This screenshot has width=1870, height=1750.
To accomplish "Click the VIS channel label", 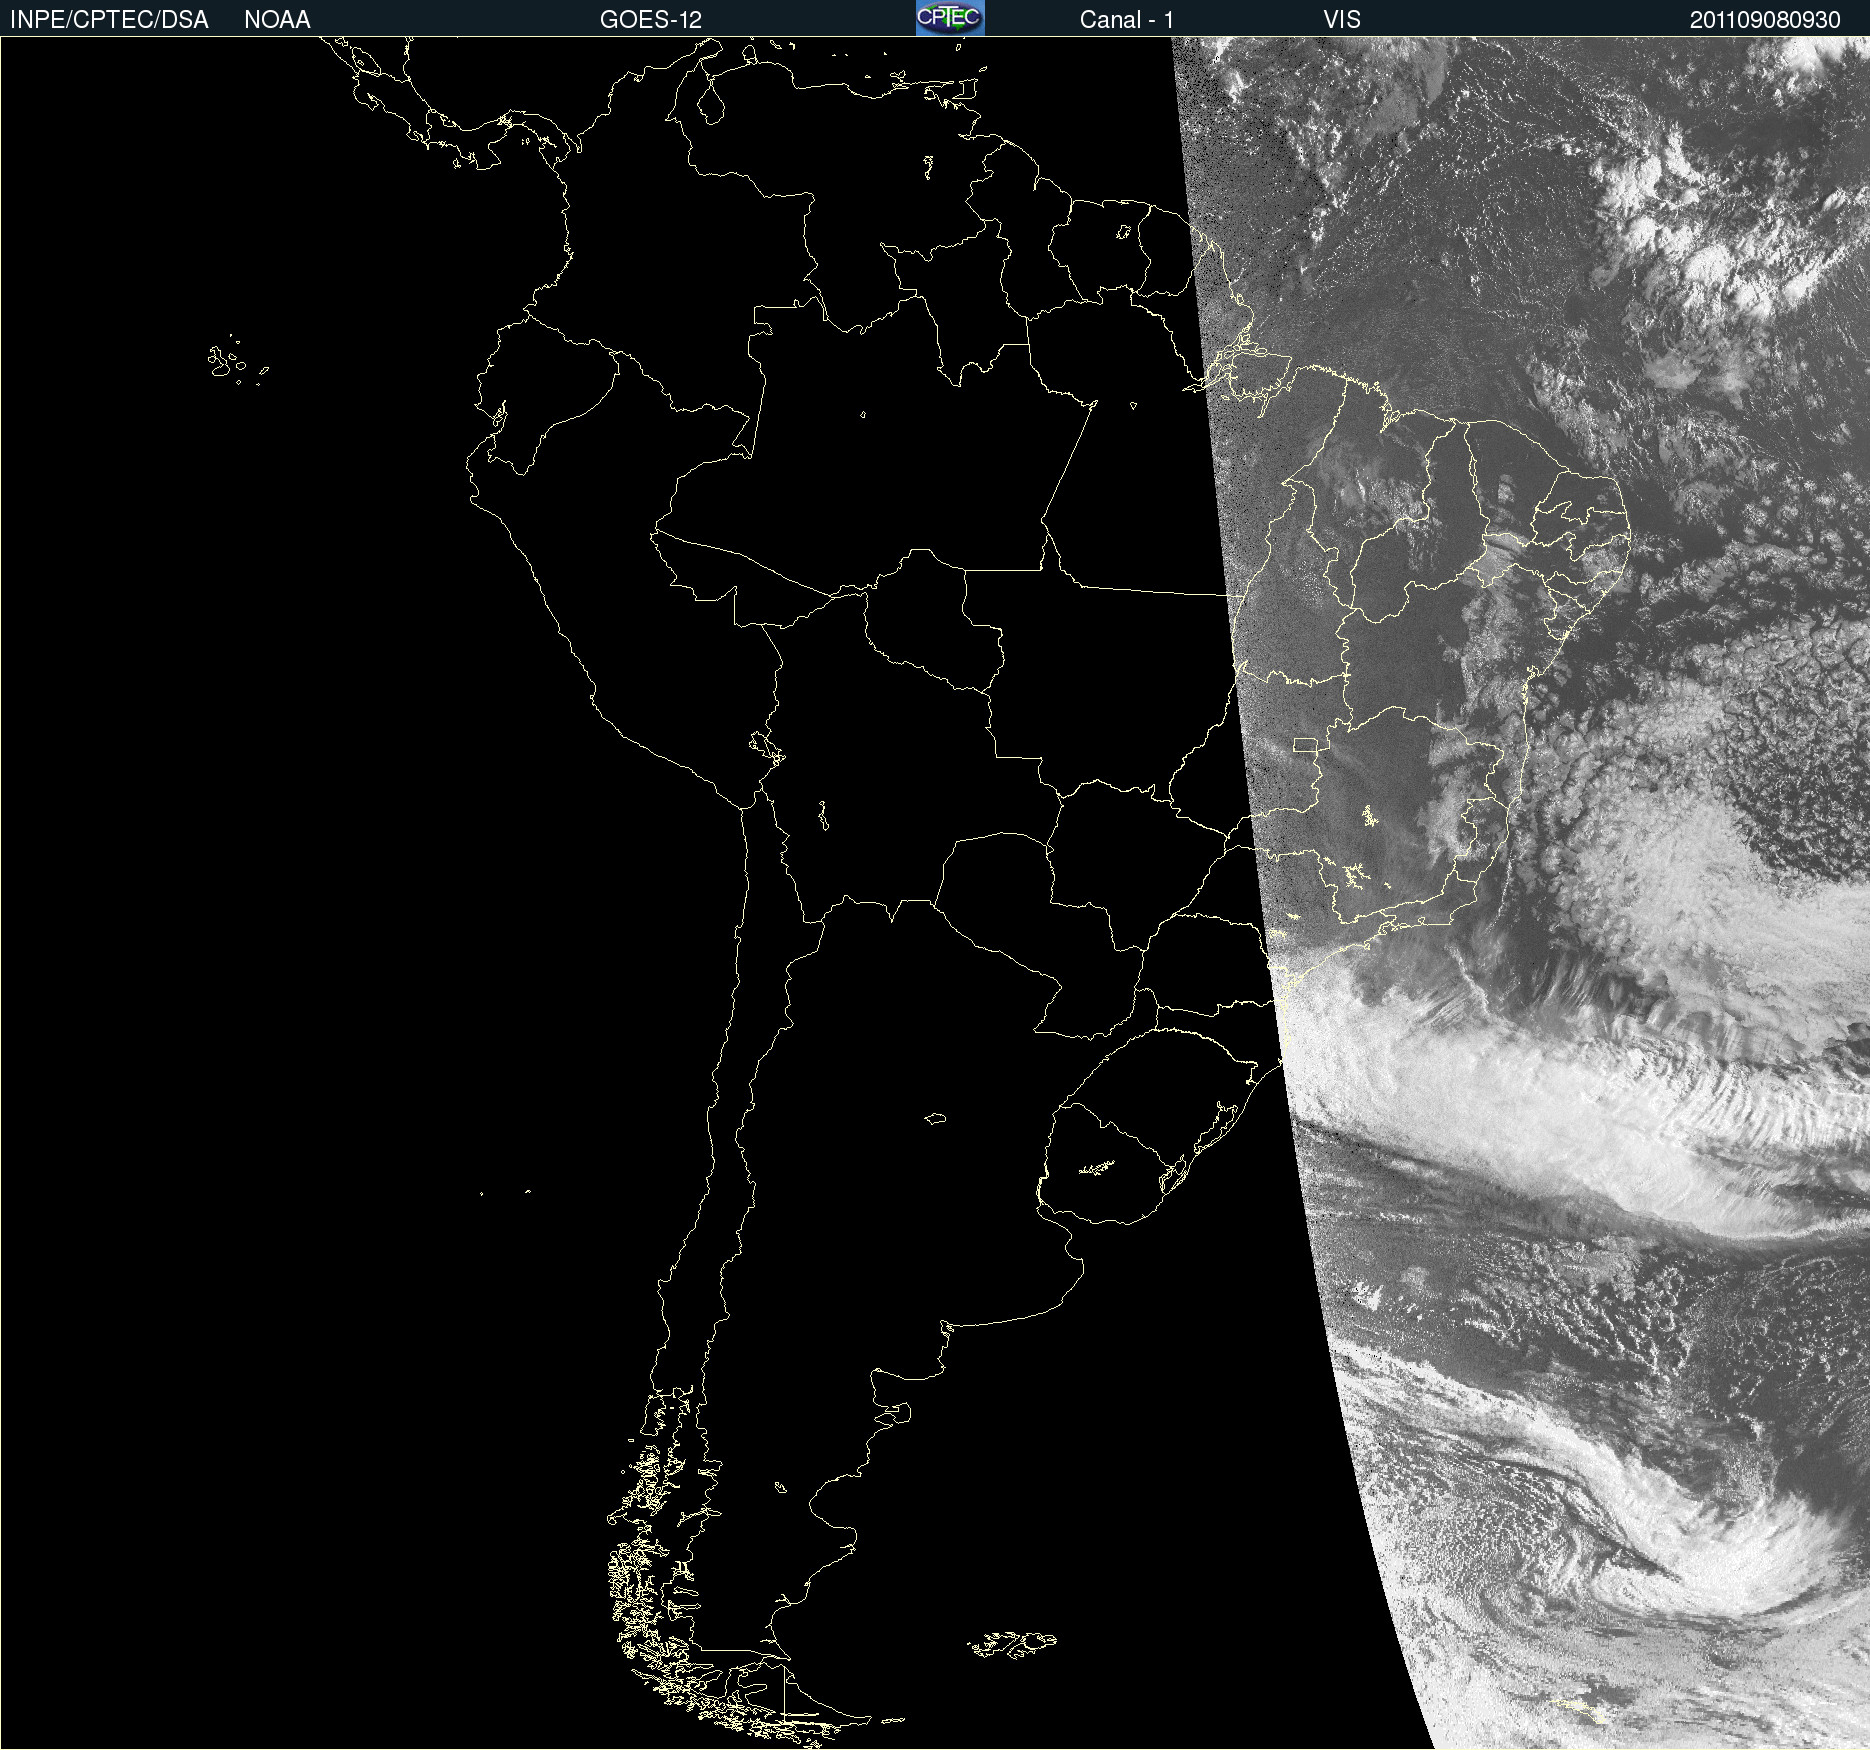I will [x=1342, y=20].
